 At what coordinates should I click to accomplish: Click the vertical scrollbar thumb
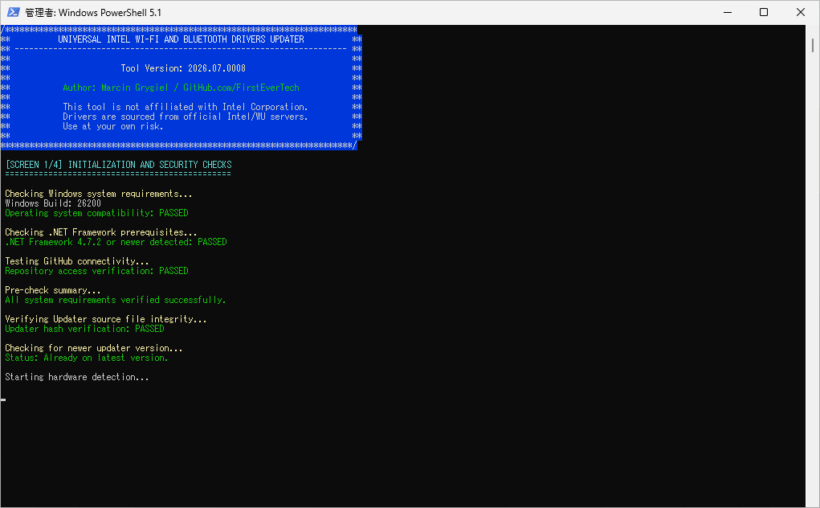(x=812, y=45)
